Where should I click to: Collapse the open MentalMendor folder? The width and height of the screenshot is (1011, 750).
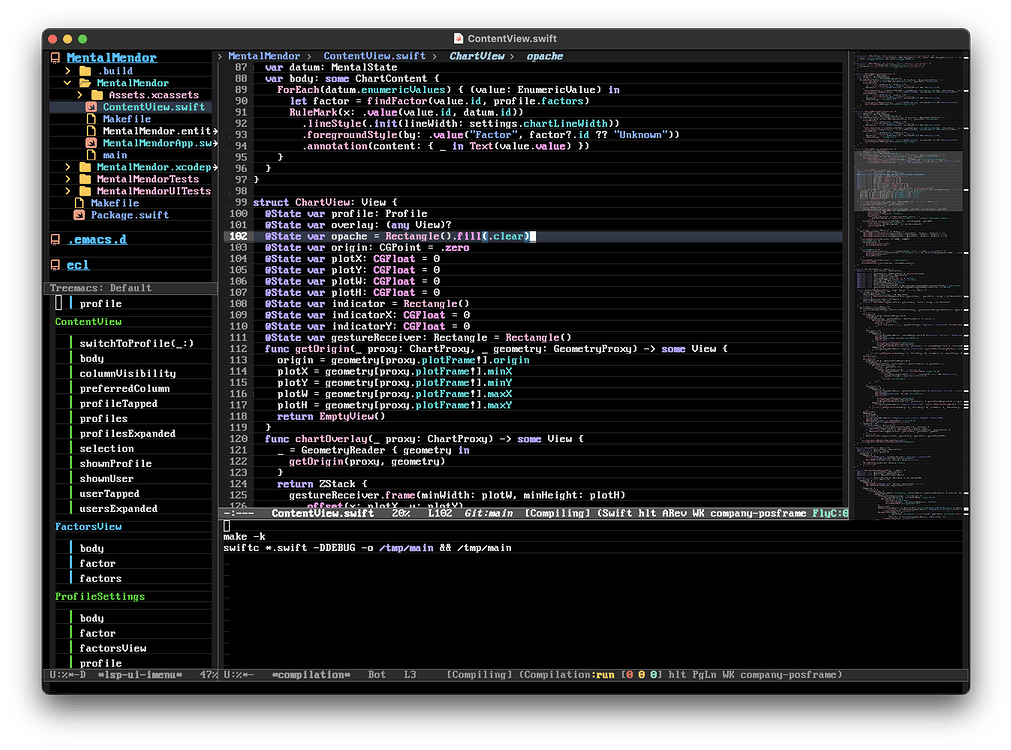(67, 81)
